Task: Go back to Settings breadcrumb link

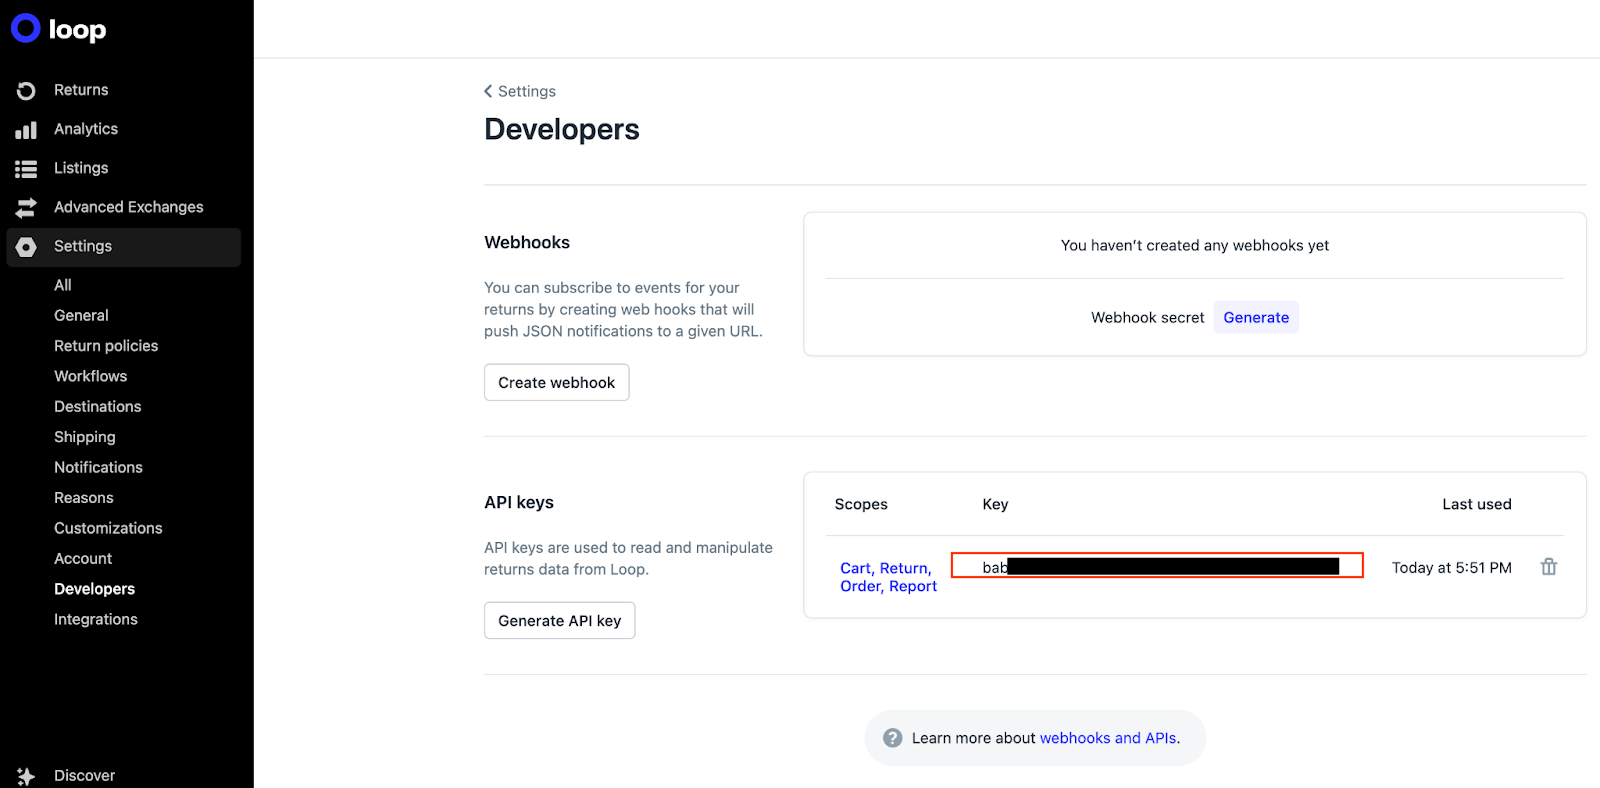Action: point(527,91)
